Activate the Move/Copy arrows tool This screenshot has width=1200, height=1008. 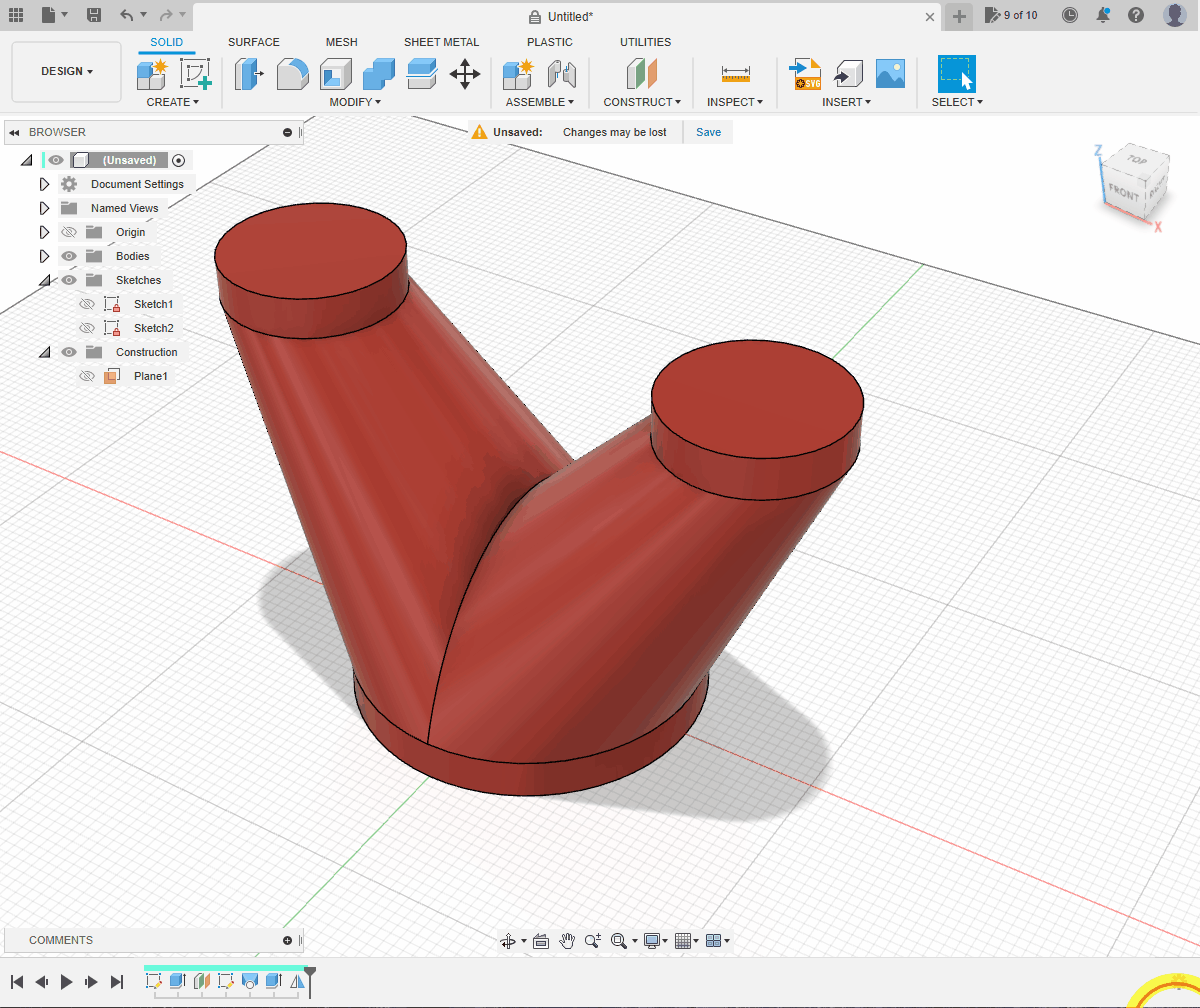(465, 74)
